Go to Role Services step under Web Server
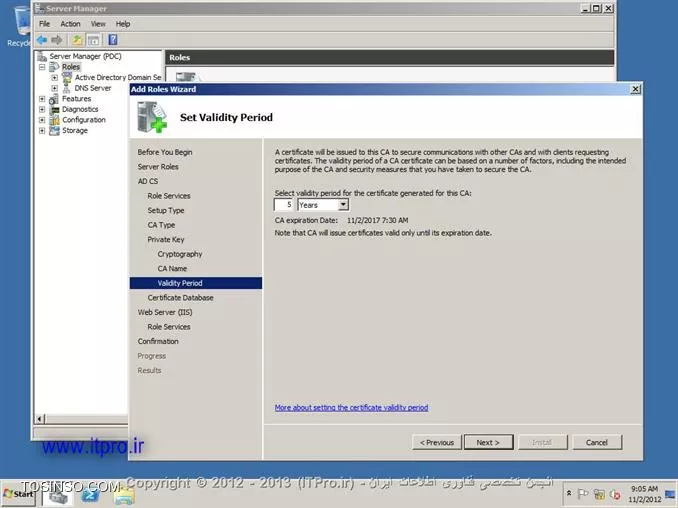678x508 pixels. [x=169, y=327]
